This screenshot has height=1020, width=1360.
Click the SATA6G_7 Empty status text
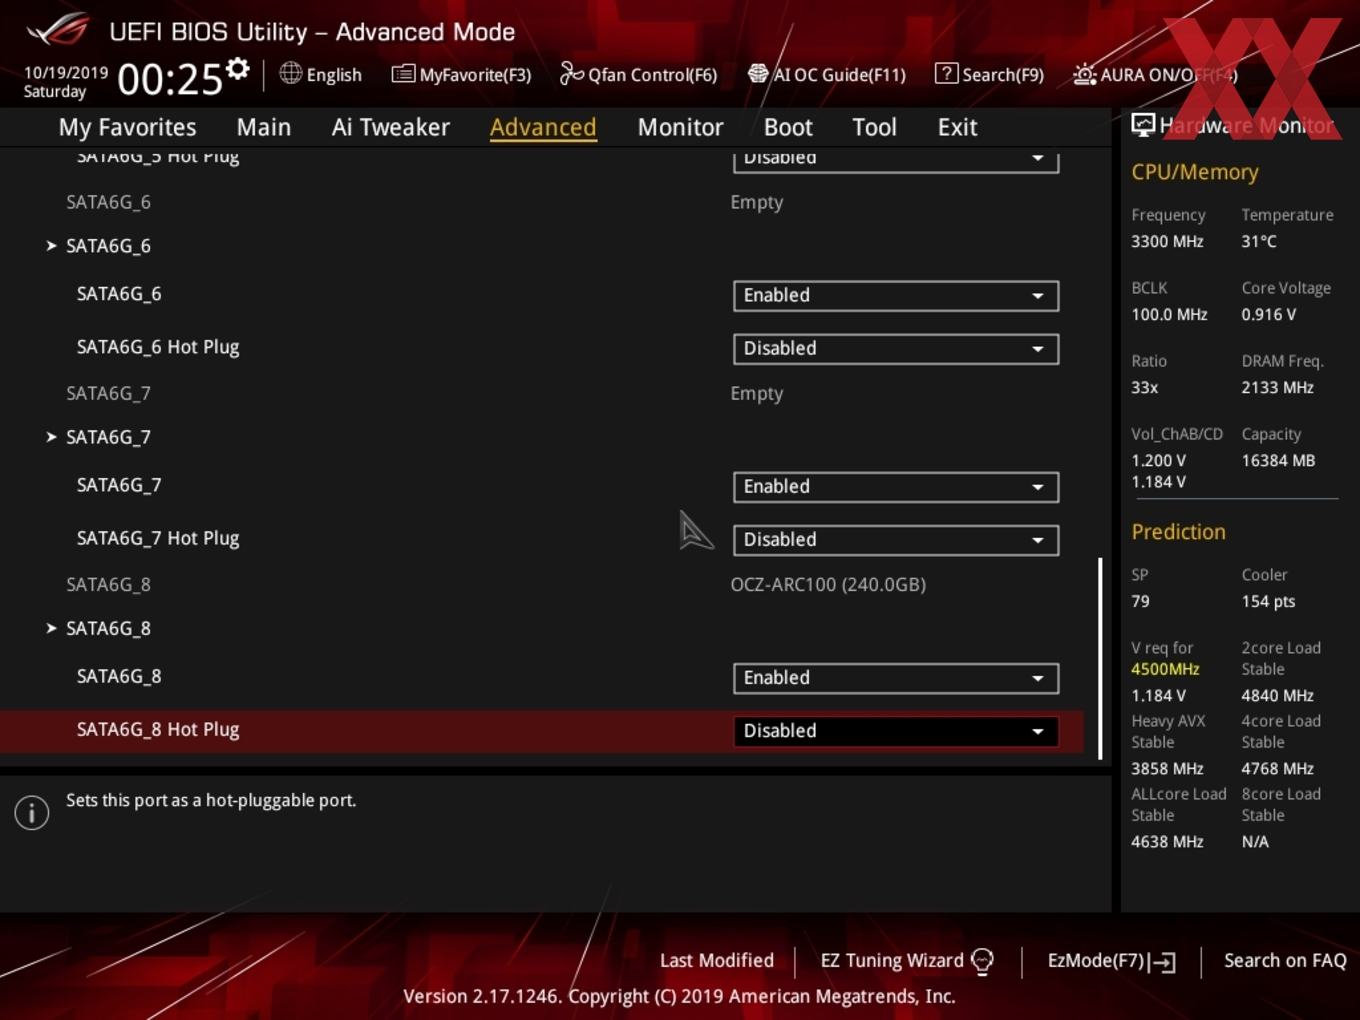tap(757, 394)
